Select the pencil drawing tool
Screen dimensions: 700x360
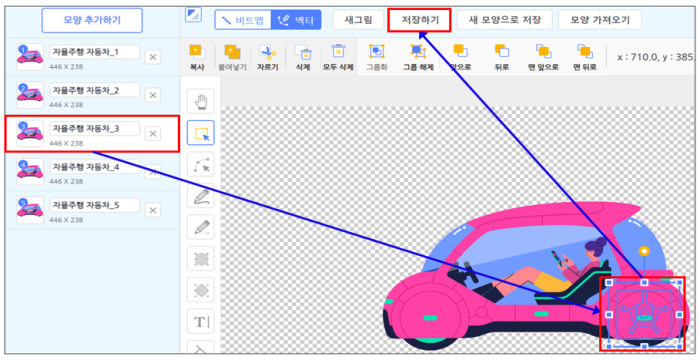tap(200, 227)
